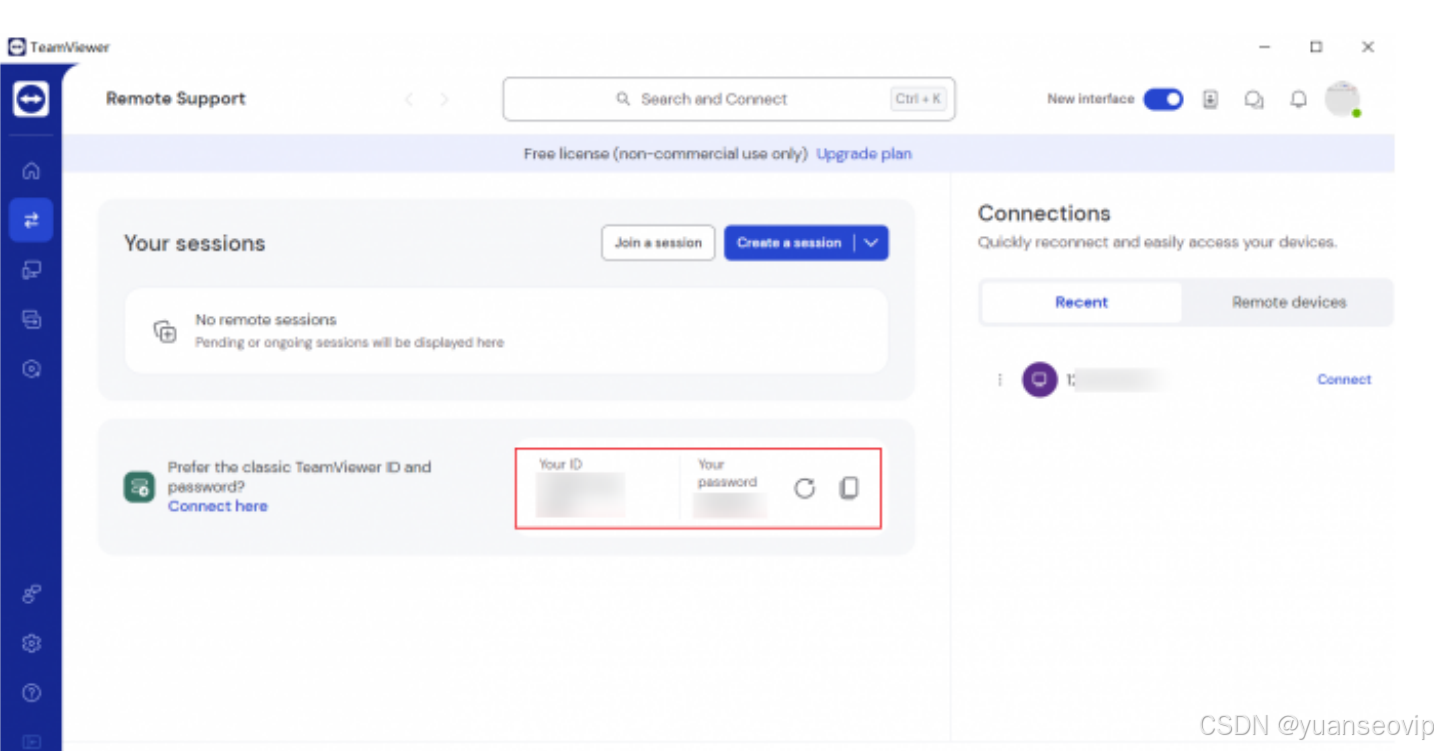Click the blurred Your password value
The width and height of the screenshot is (1438, 751).
(730, 505)
